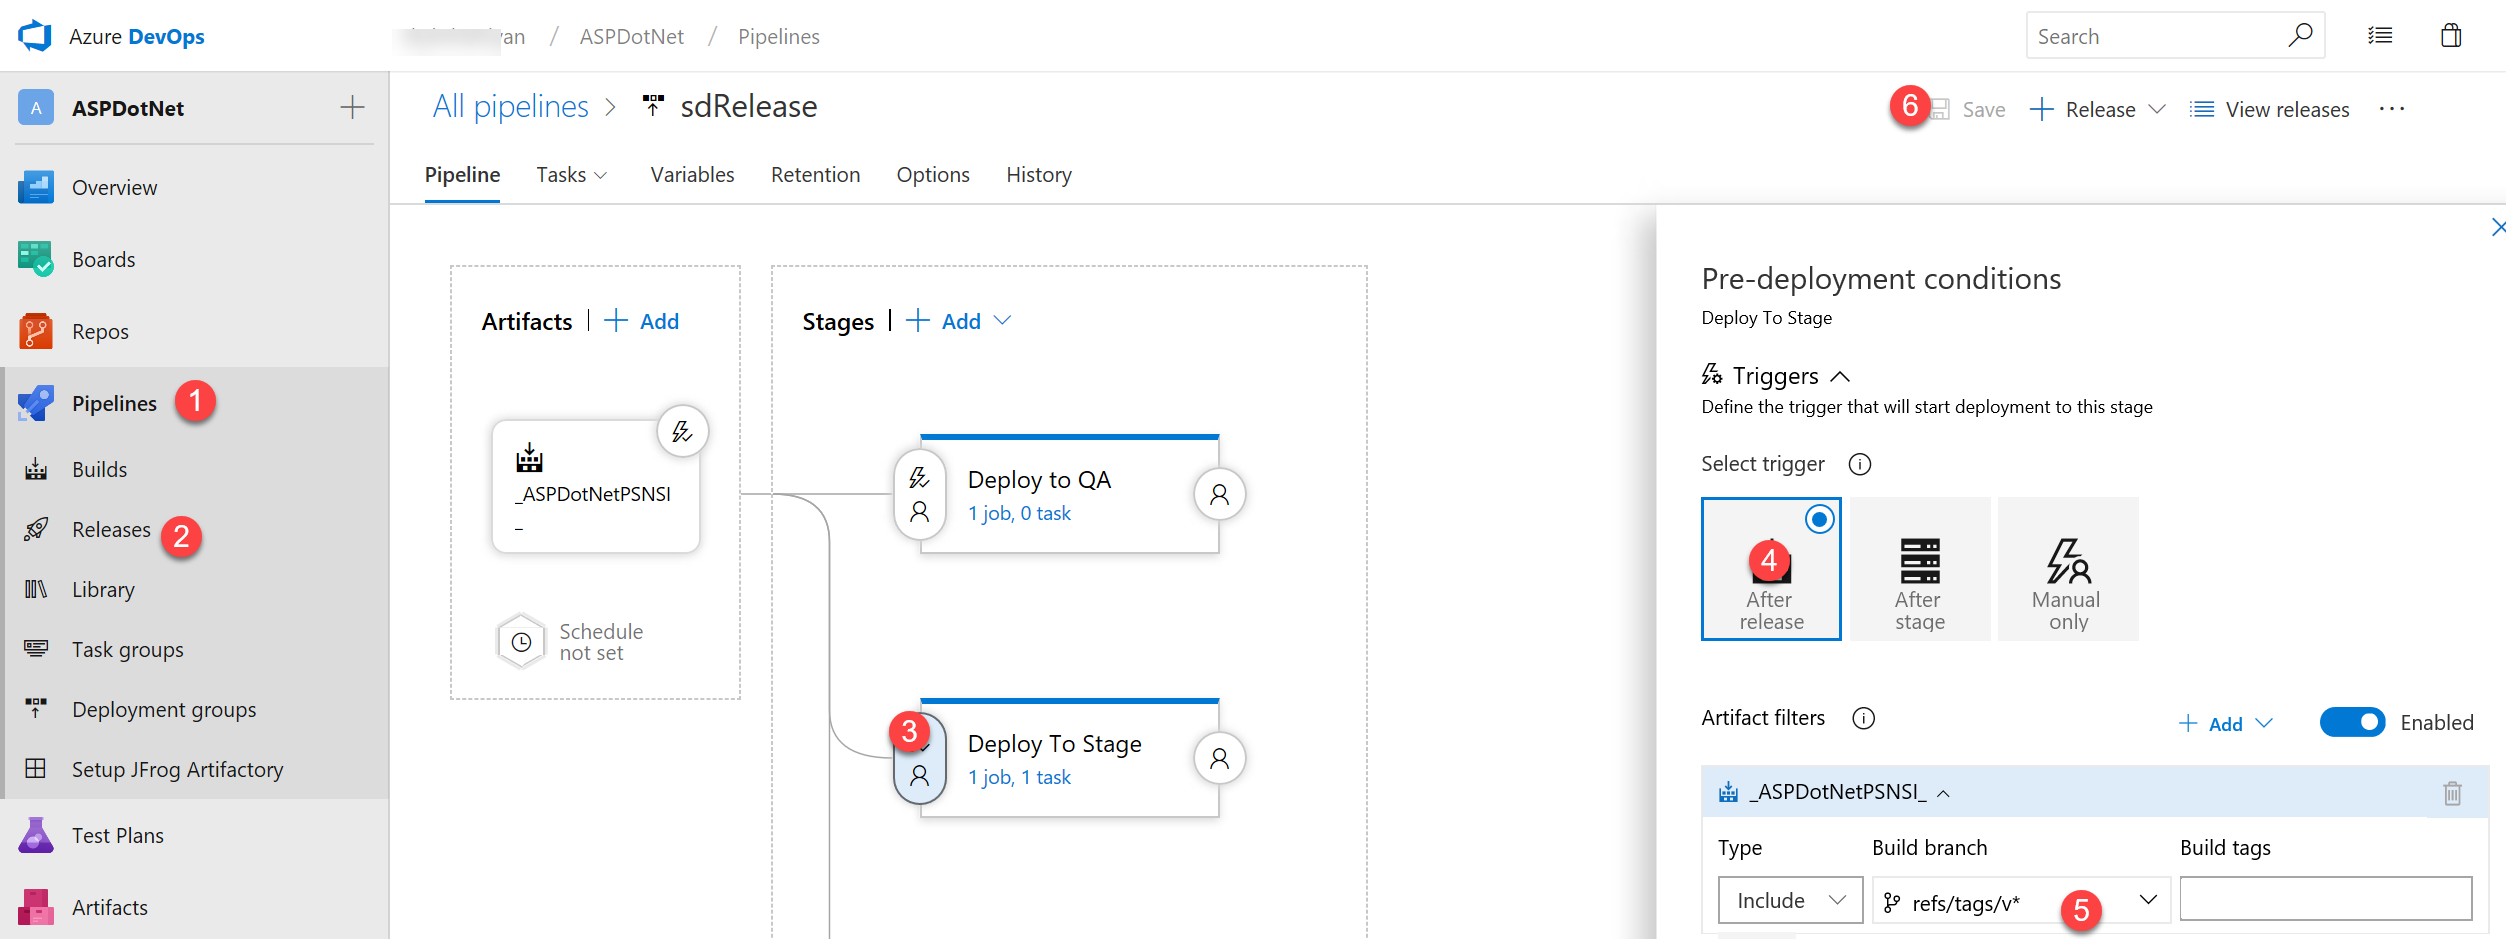Go to All pipelines link
Viewport: 2506px width, 939px height.
[510, 106]
